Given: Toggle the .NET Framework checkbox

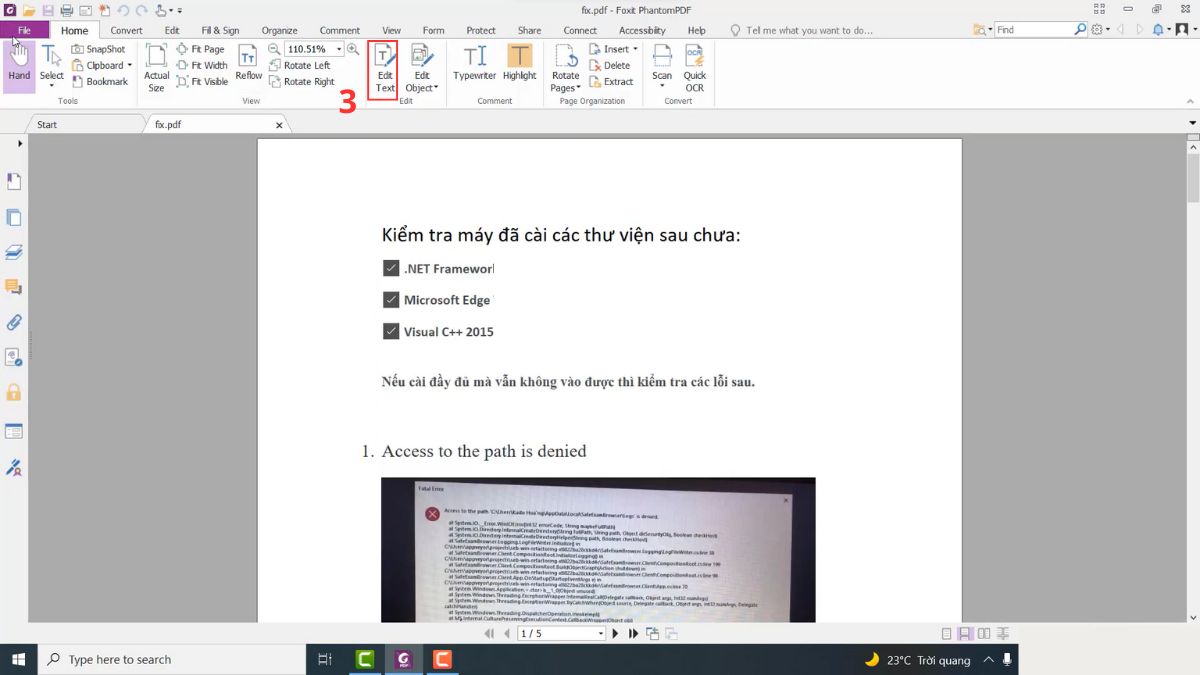Looking at the screenshot, I should point(391,268).
